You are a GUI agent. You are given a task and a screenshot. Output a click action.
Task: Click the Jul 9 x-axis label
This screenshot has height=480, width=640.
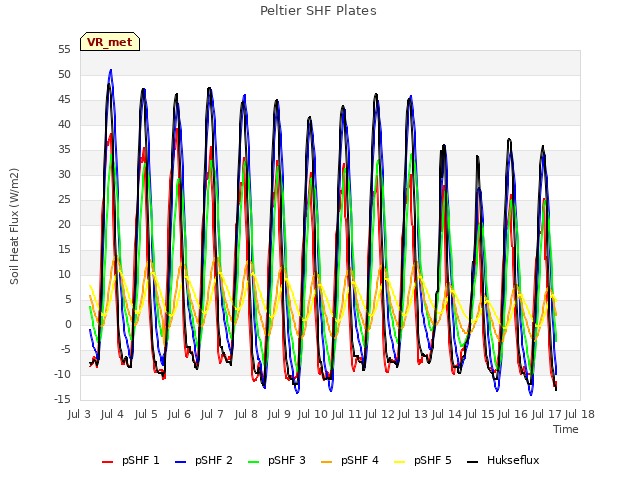[279, 414]
